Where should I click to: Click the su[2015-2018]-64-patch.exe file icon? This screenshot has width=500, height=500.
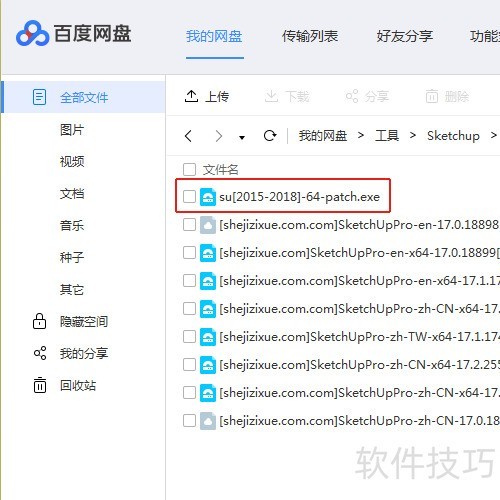[208, 197]
